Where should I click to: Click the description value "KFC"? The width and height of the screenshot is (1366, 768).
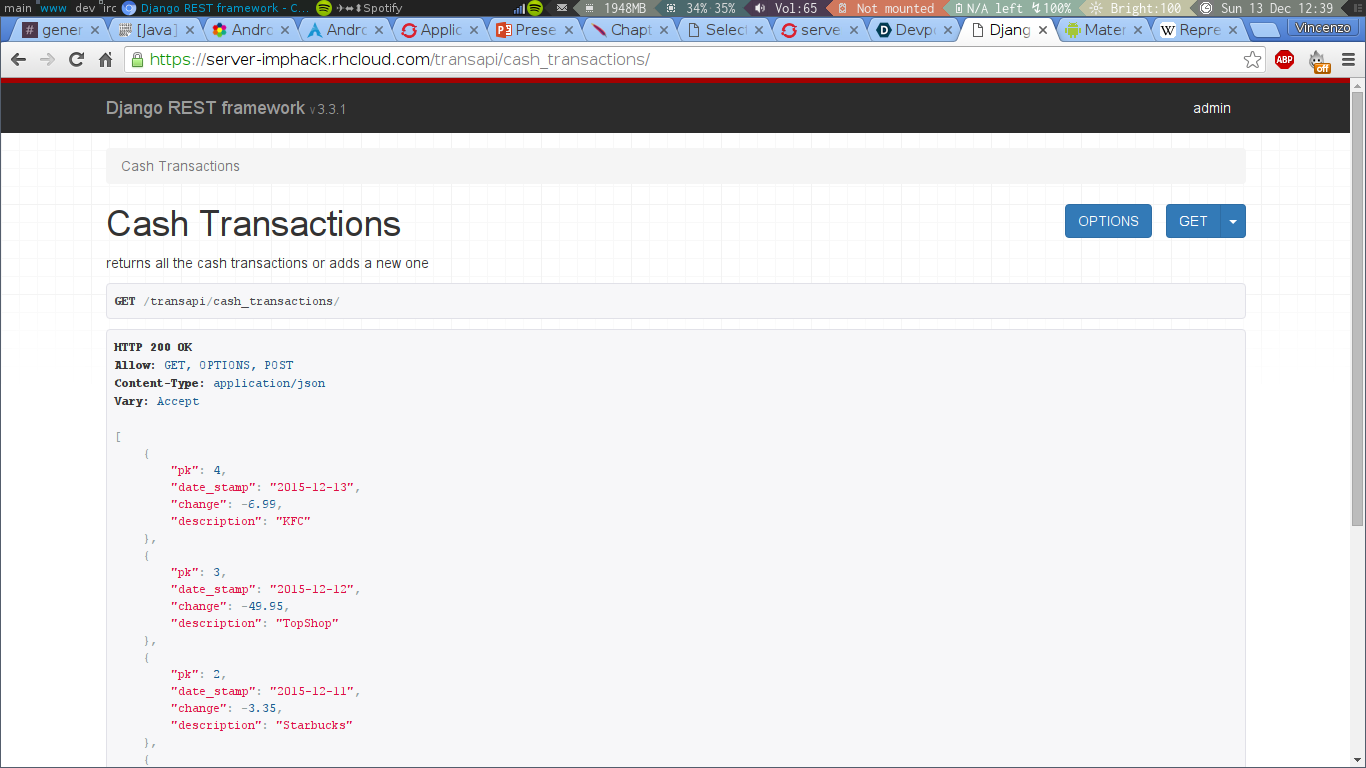293,521
